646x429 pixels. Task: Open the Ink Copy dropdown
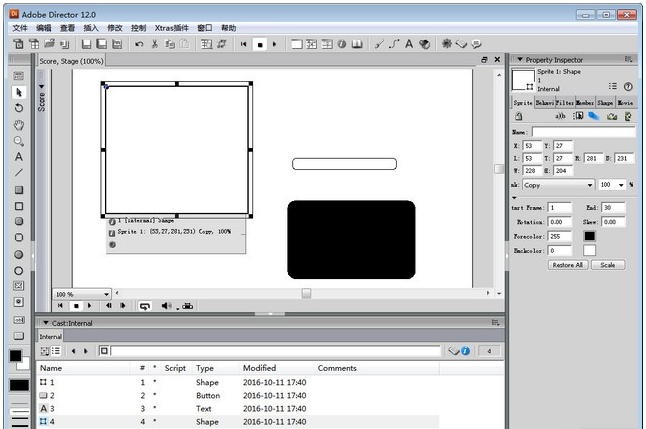558,185
